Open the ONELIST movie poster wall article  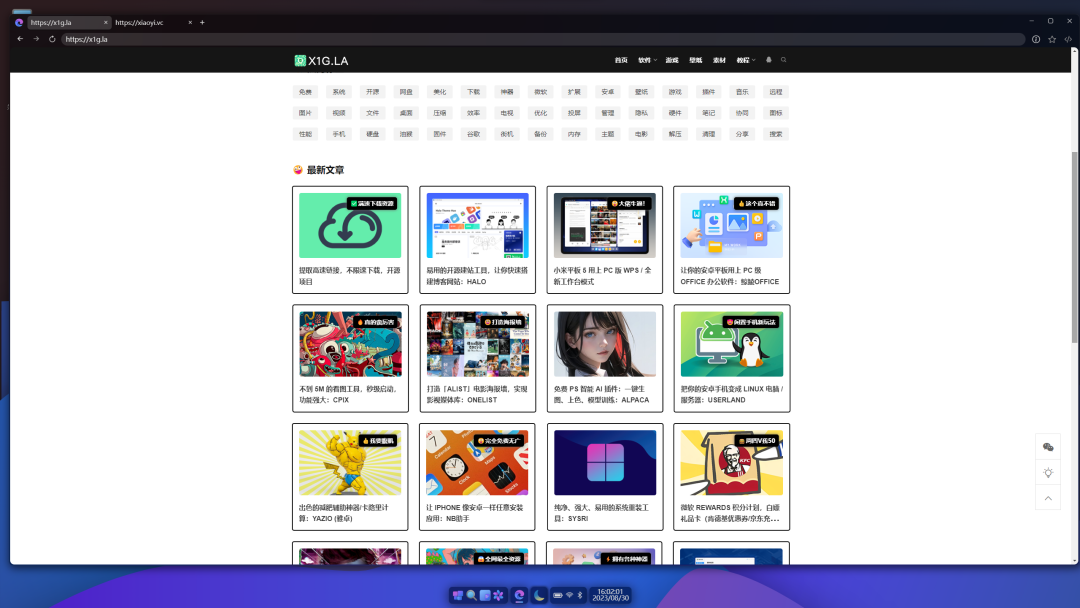point(477,358)
